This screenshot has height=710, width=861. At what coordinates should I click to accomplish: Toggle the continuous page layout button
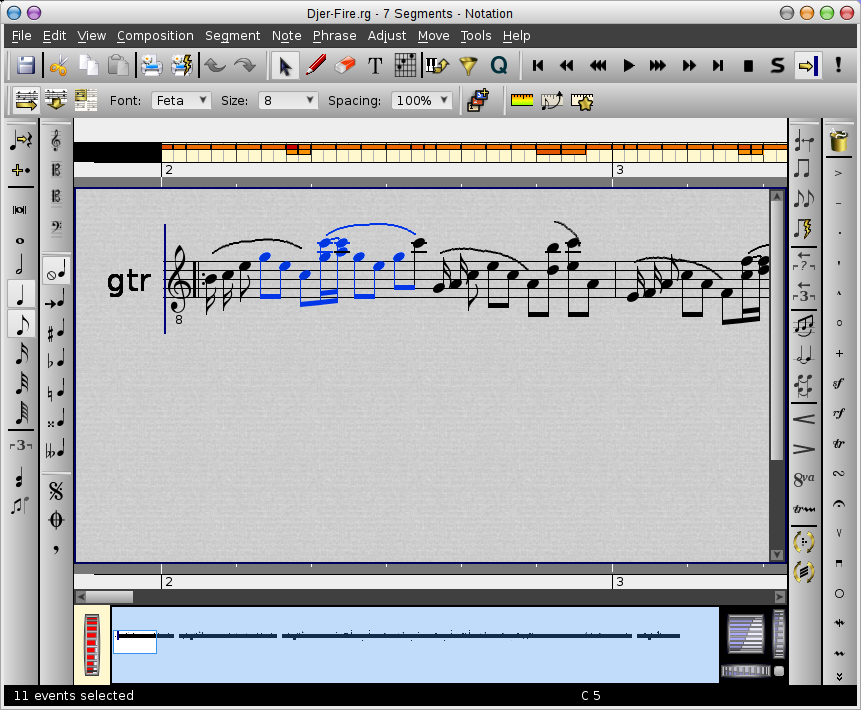[55, 100]
